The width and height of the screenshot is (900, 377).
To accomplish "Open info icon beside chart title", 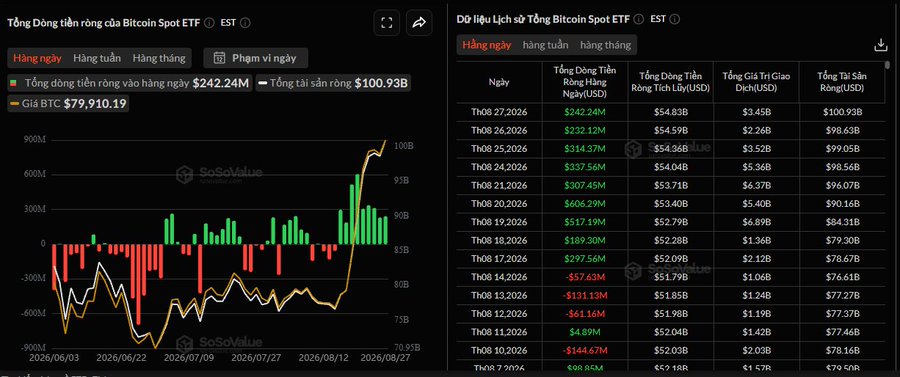I will point(210,22).
